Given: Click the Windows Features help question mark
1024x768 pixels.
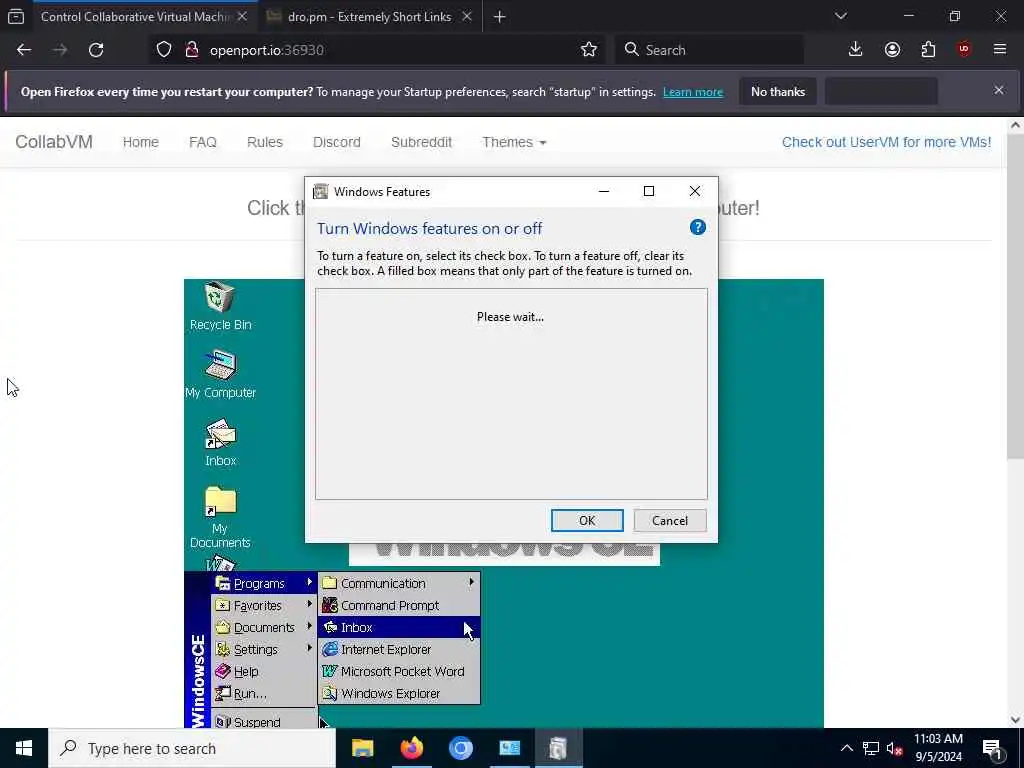Looking at the screenshot, I should 697,227.
